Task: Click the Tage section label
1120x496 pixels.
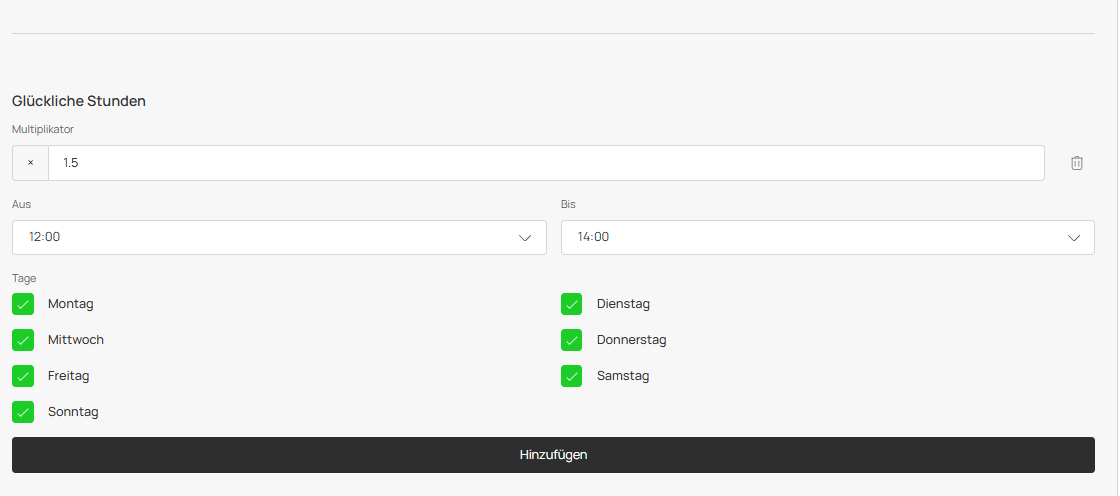Action: click(x=24, y=278)
